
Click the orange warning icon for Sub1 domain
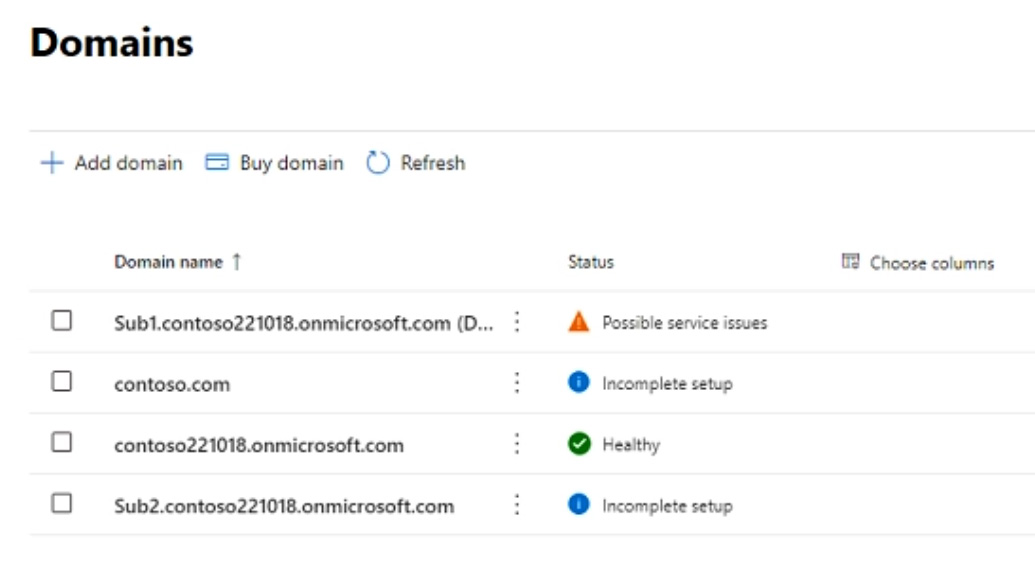(x=578, y=322)
